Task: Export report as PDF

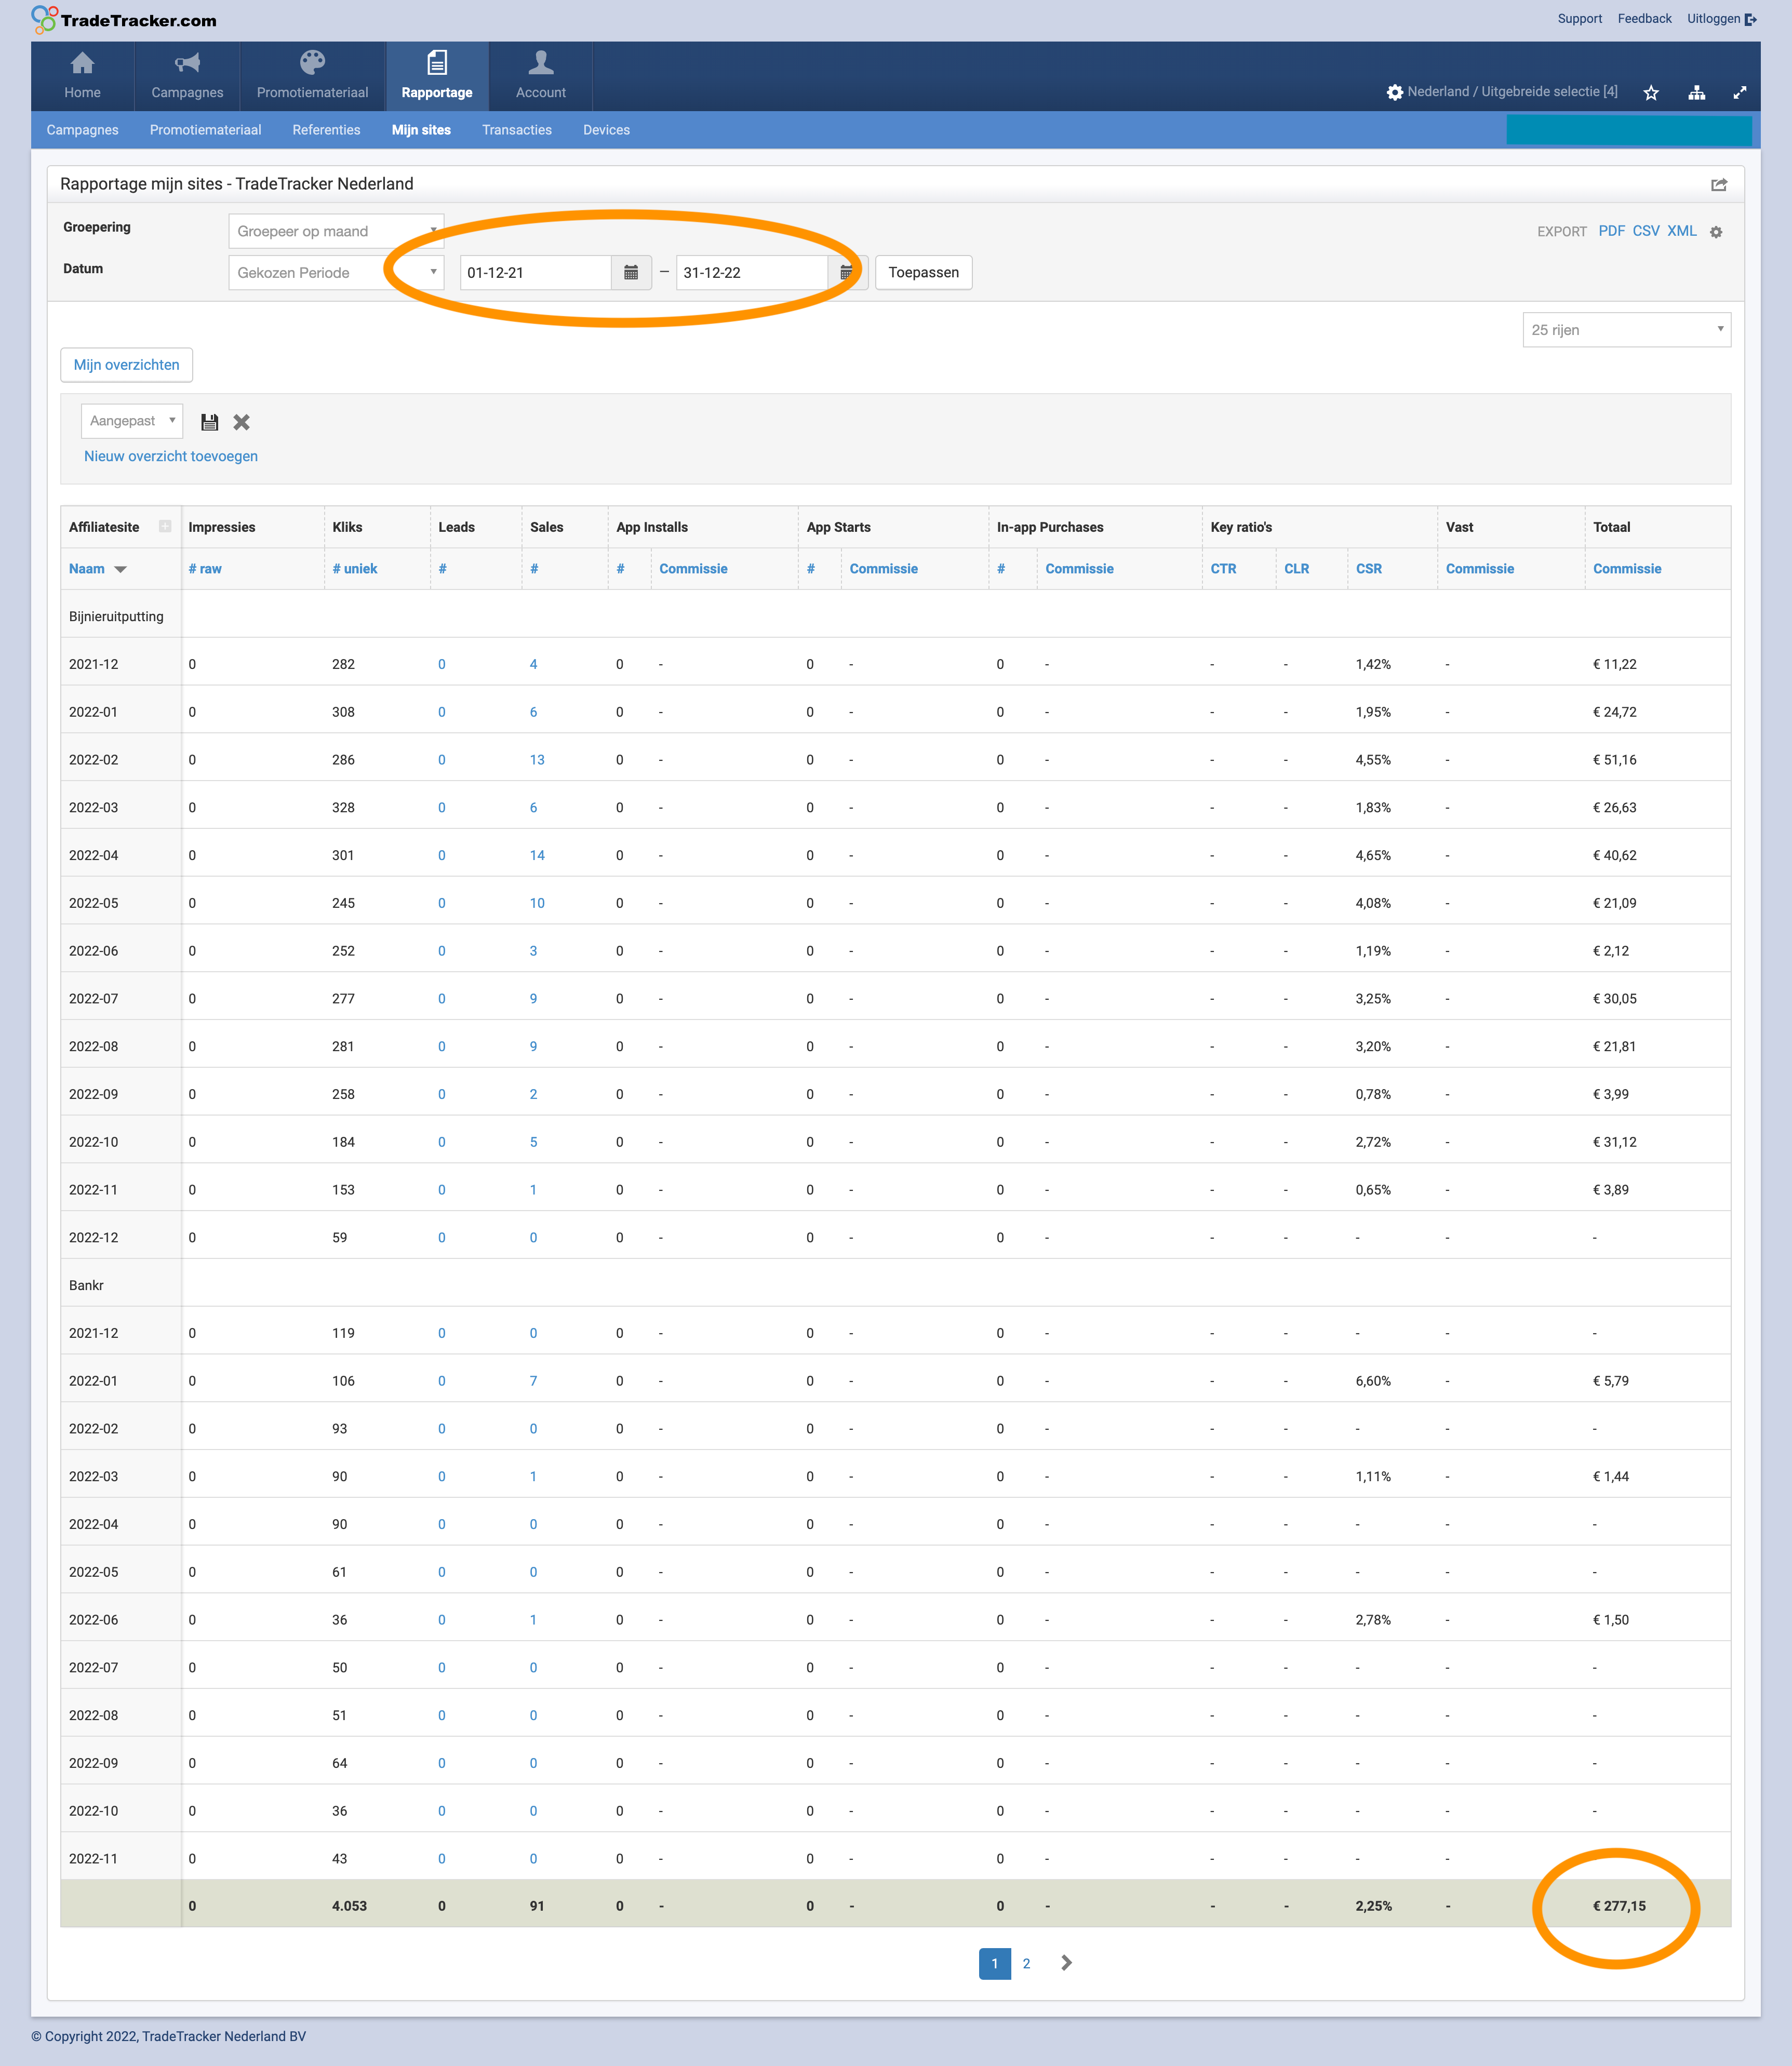Action: [x=1611, y=231]
